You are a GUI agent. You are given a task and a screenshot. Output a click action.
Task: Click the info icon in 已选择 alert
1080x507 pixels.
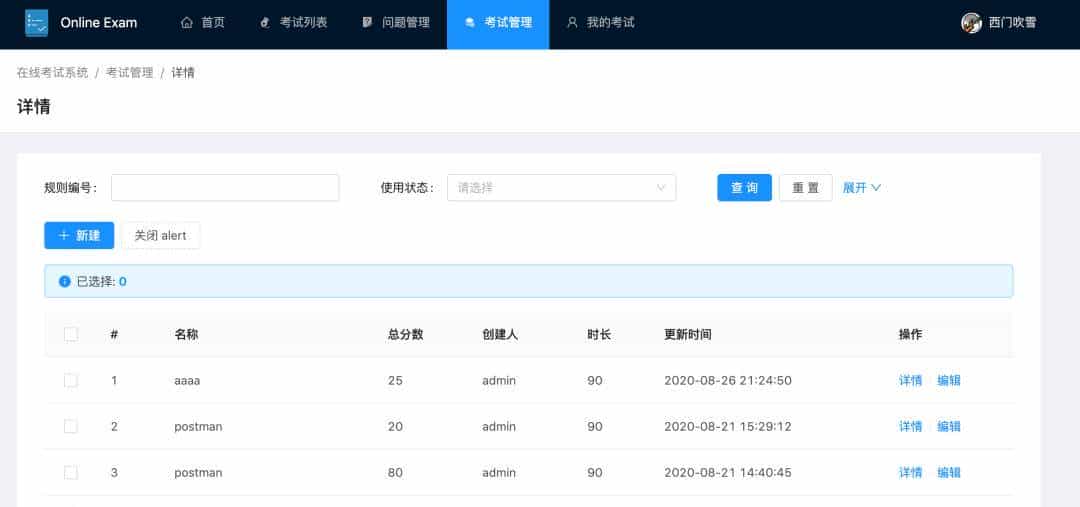click(65, 281)
